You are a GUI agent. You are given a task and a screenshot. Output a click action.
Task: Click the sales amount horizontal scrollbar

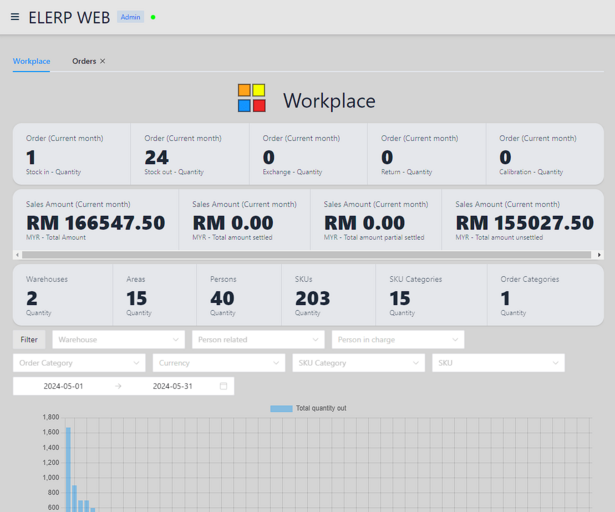click(300, 255)
